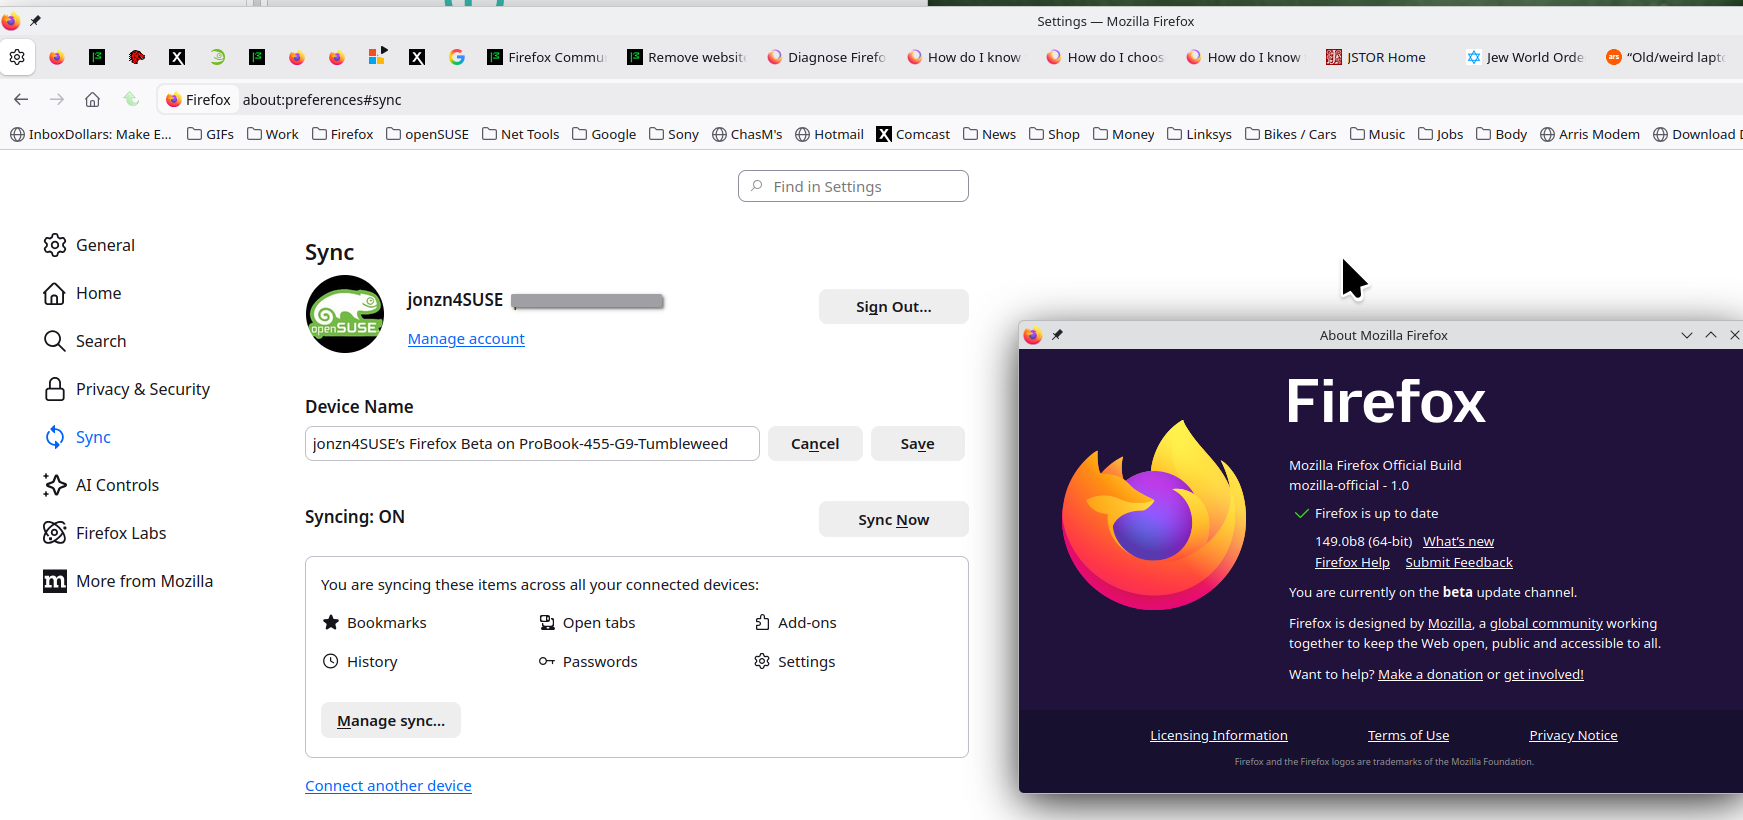Expand the Net Tools bookmarks folder

tap(521, 134)
